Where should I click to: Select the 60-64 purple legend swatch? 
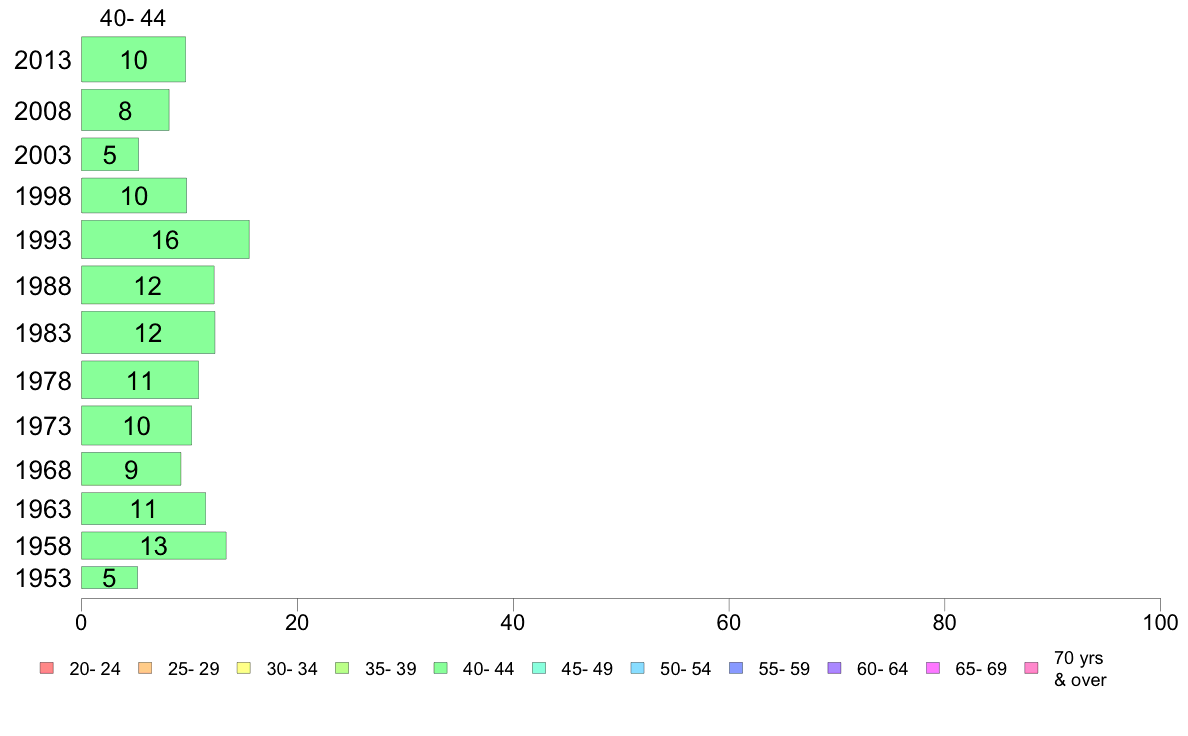pyautogui.click(x=835, y=668)
